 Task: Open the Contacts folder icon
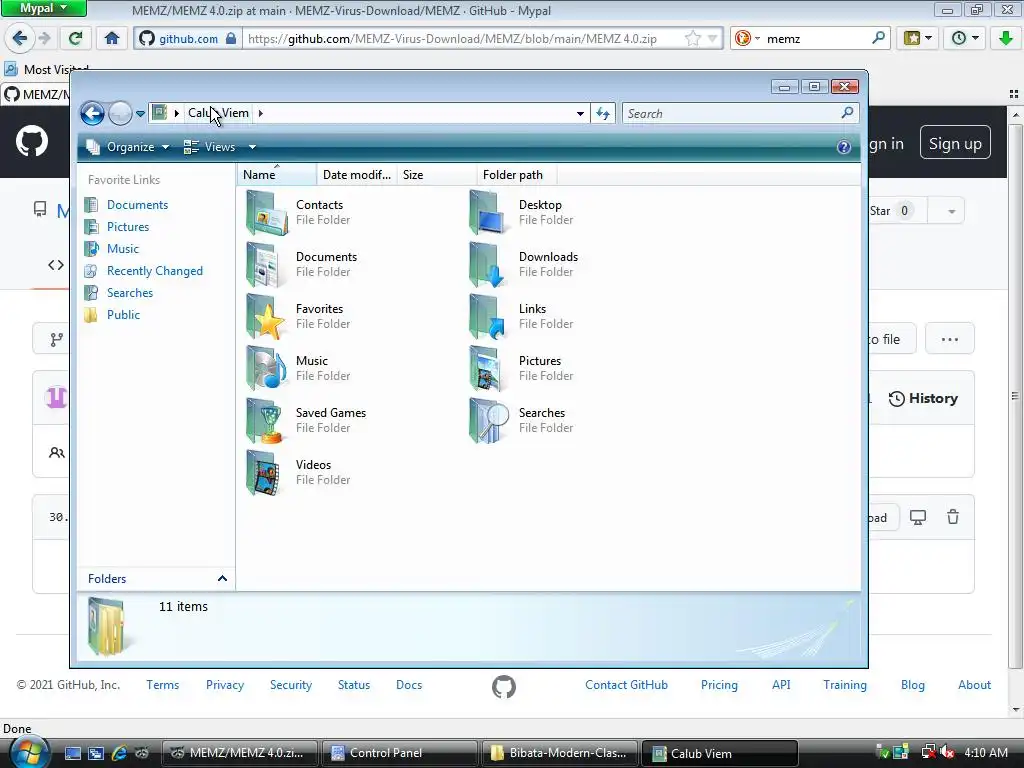[x=266, y=212]
